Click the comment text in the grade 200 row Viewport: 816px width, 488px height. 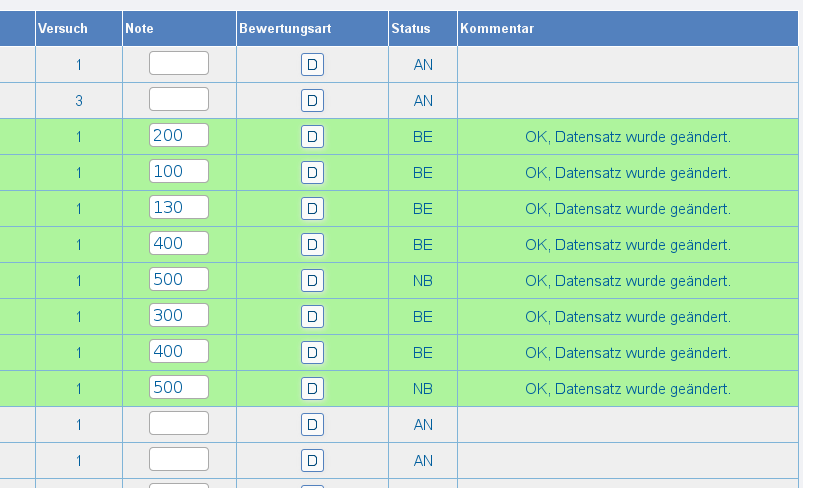[627, 137]
